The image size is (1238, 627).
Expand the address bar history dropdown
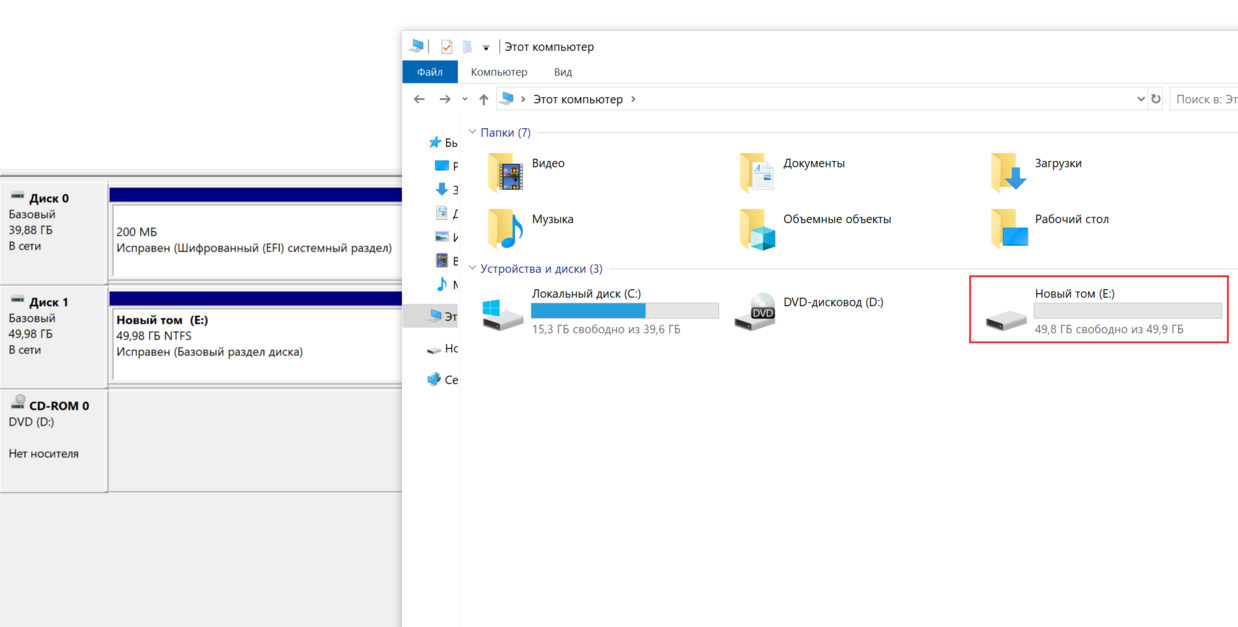(1141, 99)
